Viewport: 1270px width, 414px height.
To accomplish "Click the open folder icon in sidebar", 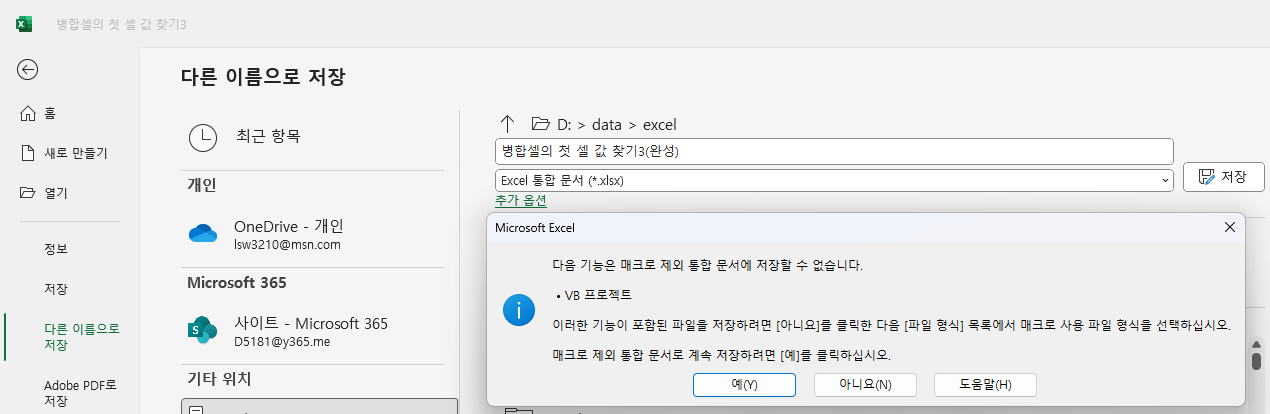I will (x=28, y=192).
